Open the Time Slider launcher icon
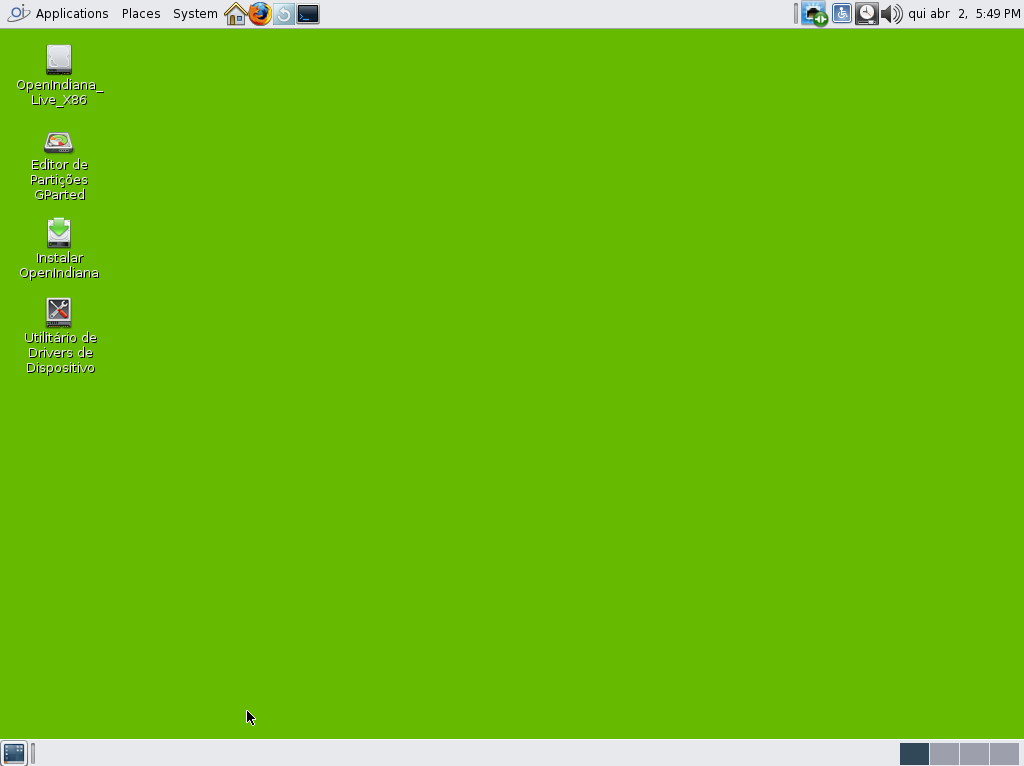Image resolution: width=1024 pixels, height=766 pixels. 283,14
